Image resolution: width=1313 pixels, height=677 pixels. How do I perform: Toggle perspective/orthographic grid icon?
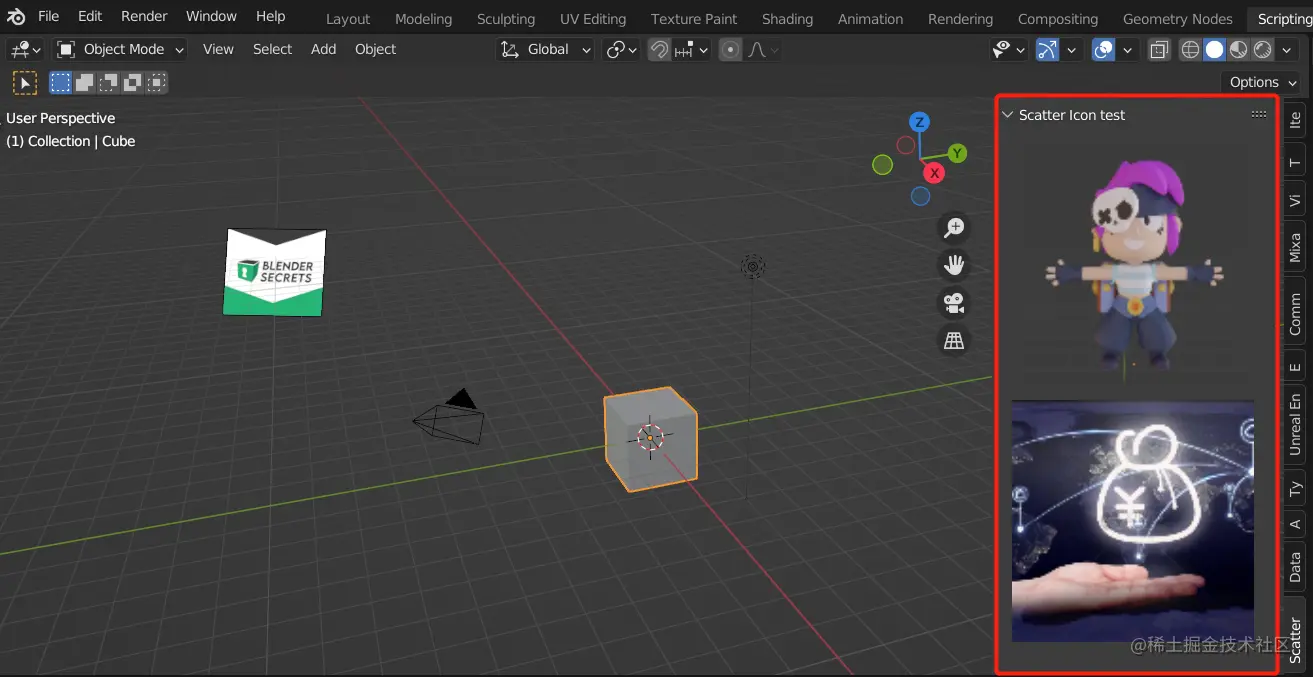[x=955, y=341]
